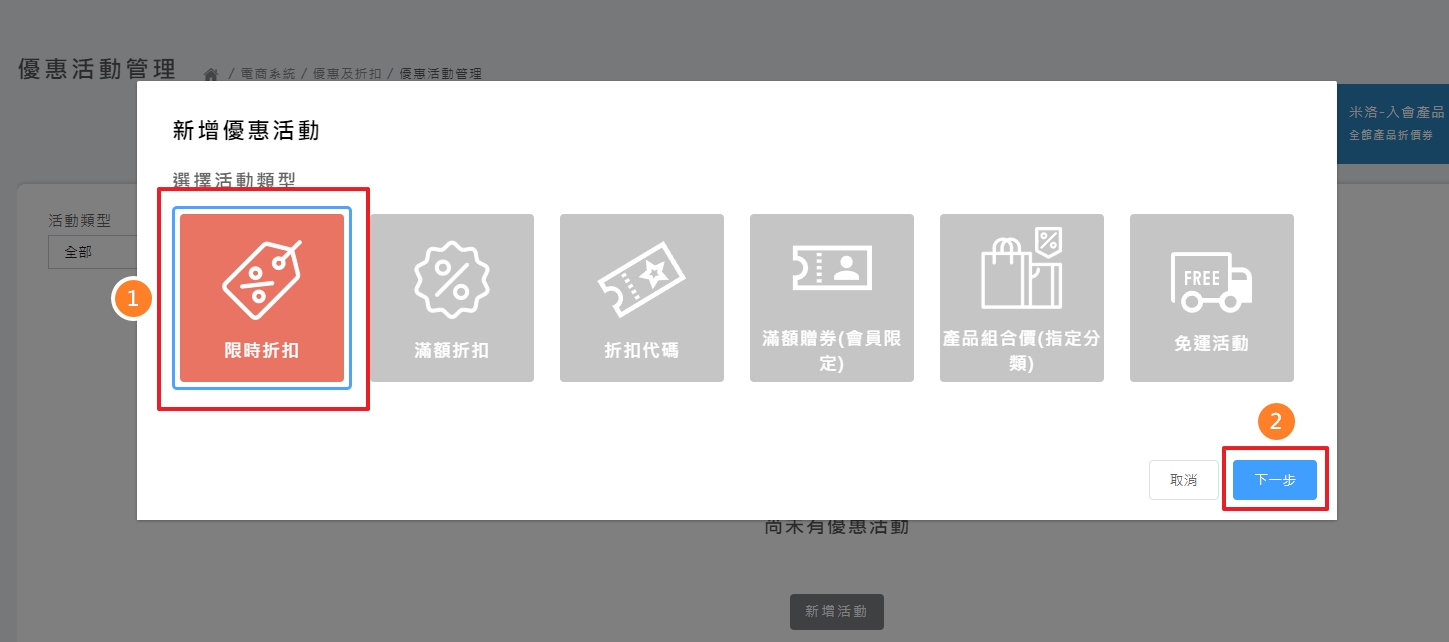
Task: Click the 新增活動 button
Action: 836,611
